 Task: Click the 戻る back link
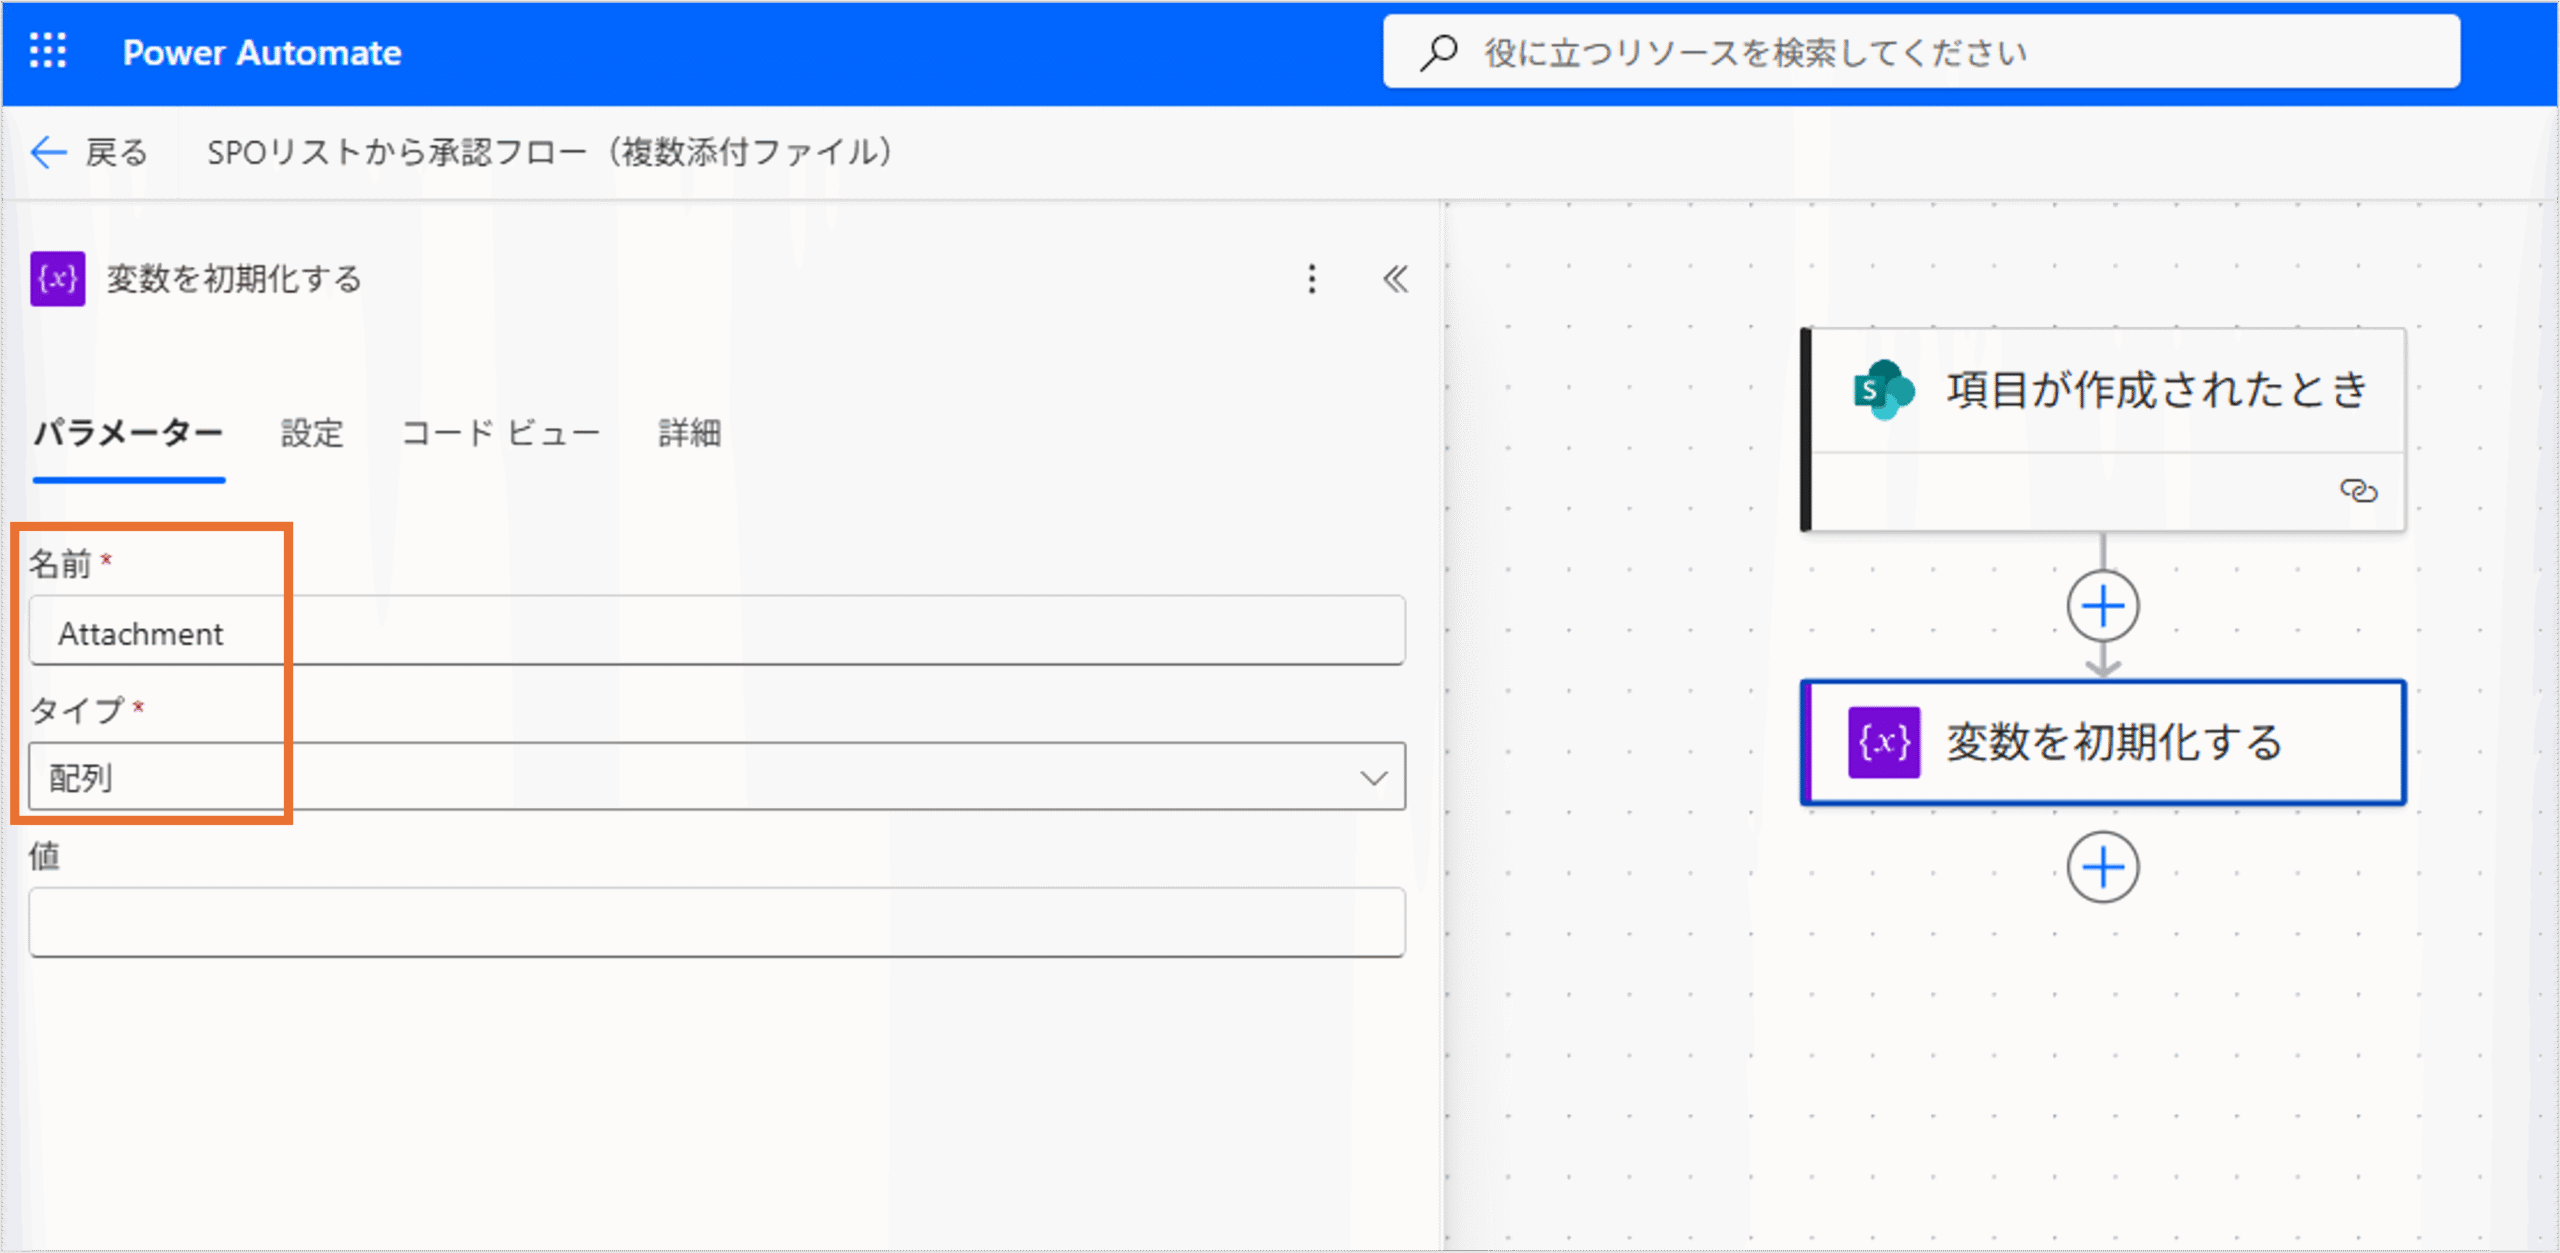pyautogui.click(x=116, y=152)
